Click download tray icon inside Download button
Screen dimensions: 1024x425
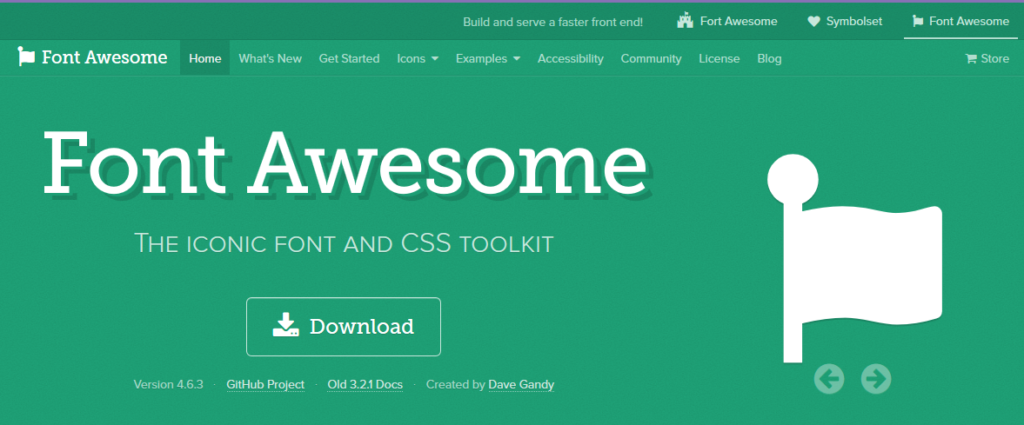285,325
